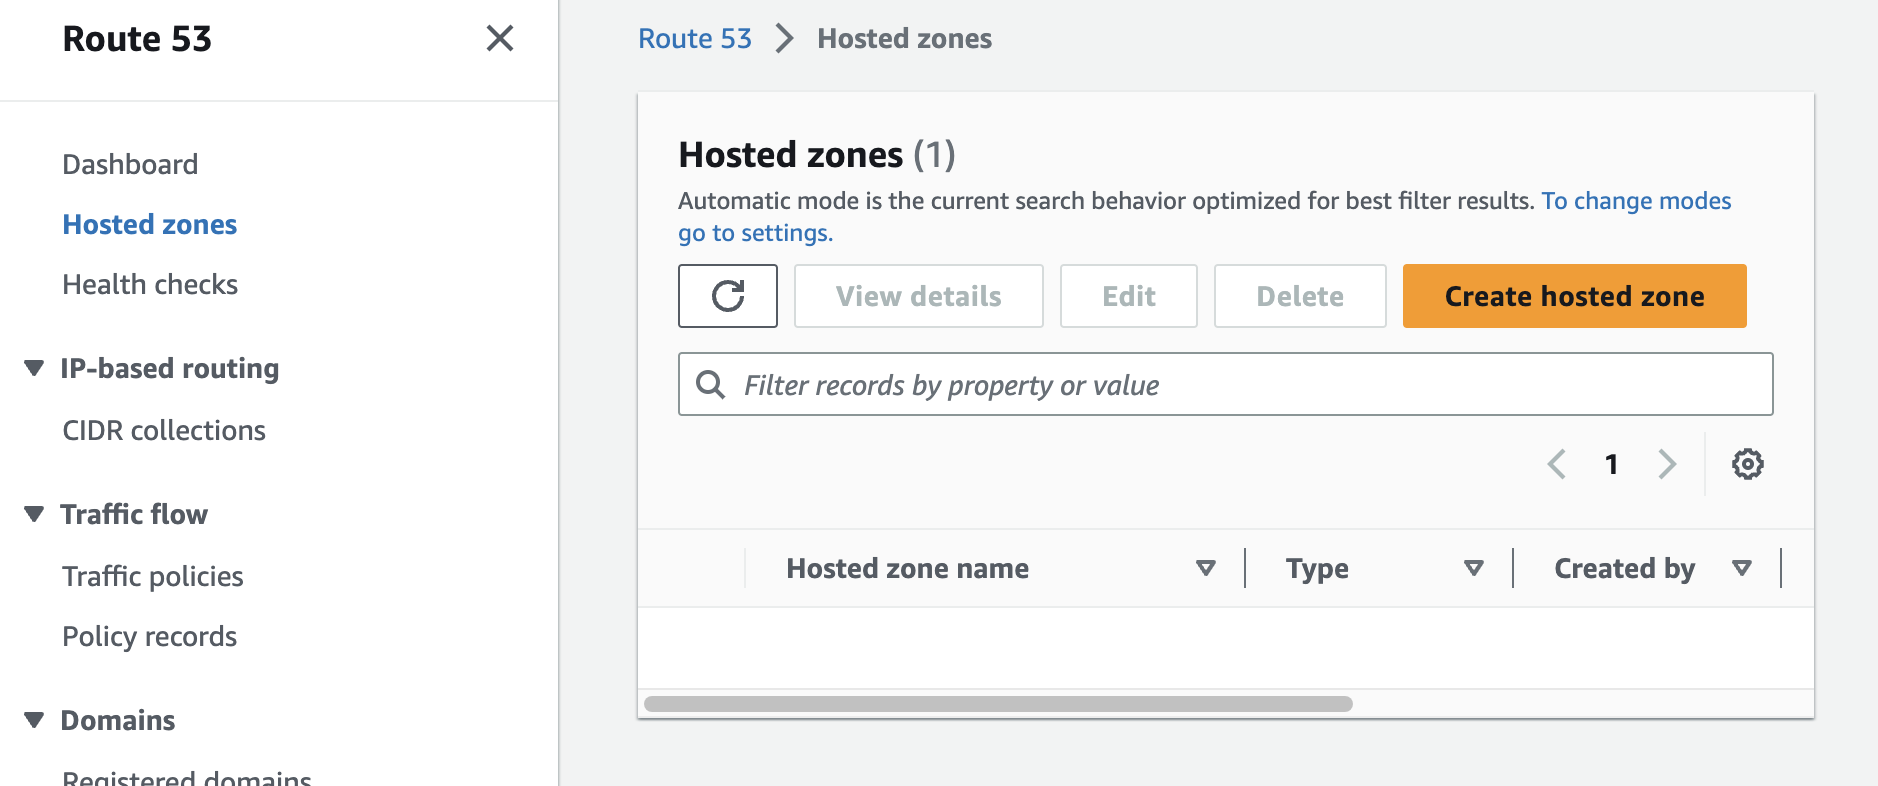Select Hosted zones in the sidebar
This screenshot has width=1878, height=786.
point(150,224)
